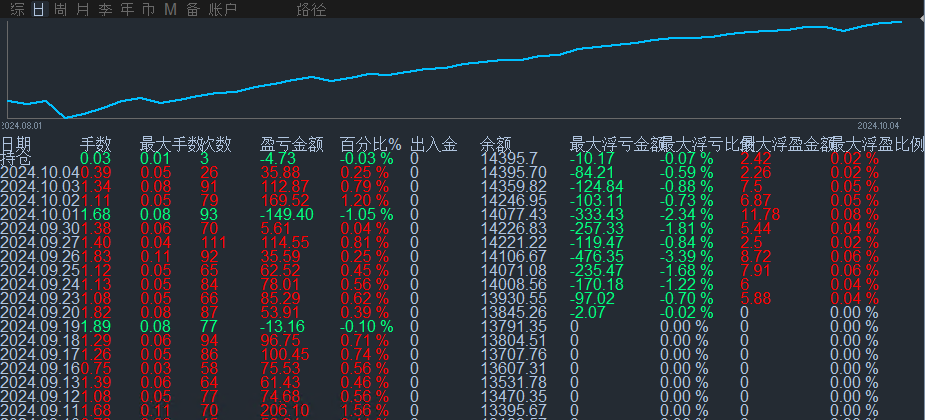Click the floating loss ratio -3.39 %
925x420 pixels.
(687, 257)
